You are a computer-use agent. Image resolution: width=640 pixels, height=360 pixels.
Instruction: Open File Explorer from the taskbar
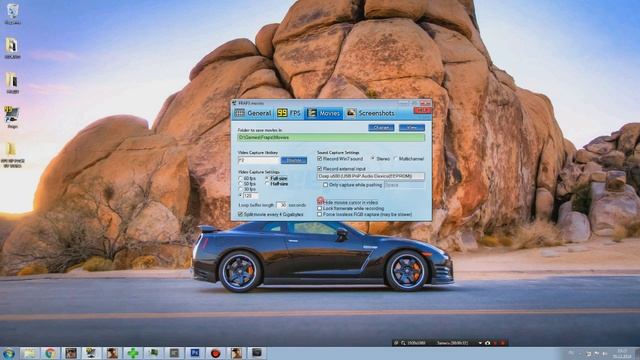point(29,353)
